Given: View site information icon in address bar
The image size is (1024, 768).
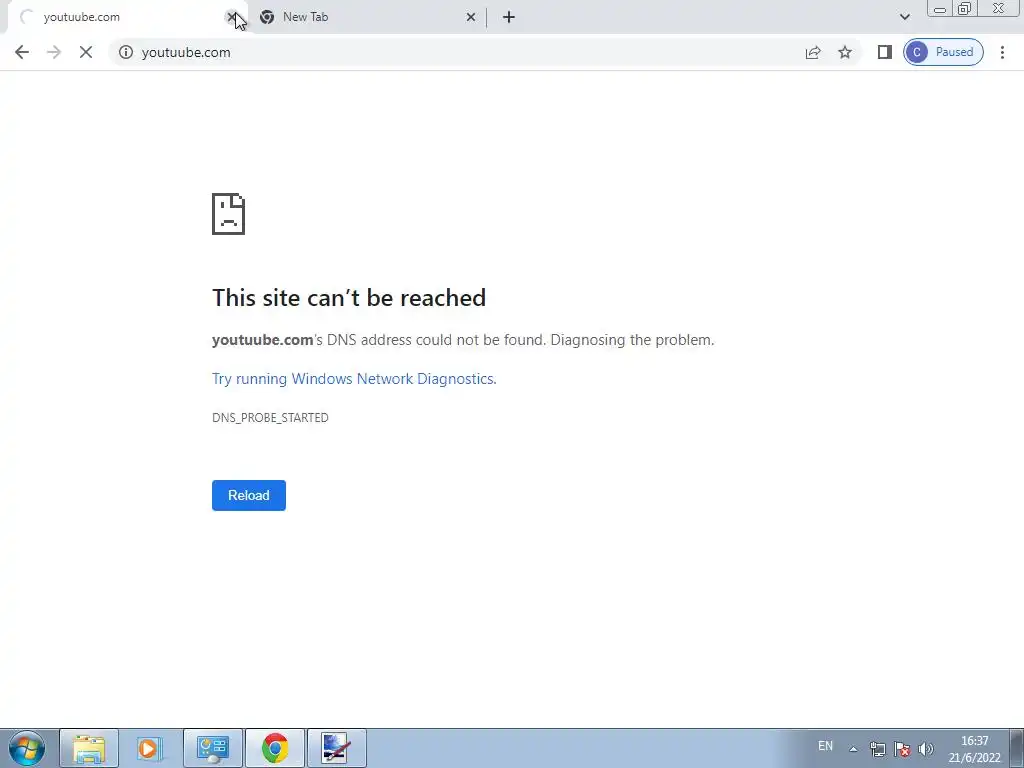Looking at the screenshot, I should [126, 52].
